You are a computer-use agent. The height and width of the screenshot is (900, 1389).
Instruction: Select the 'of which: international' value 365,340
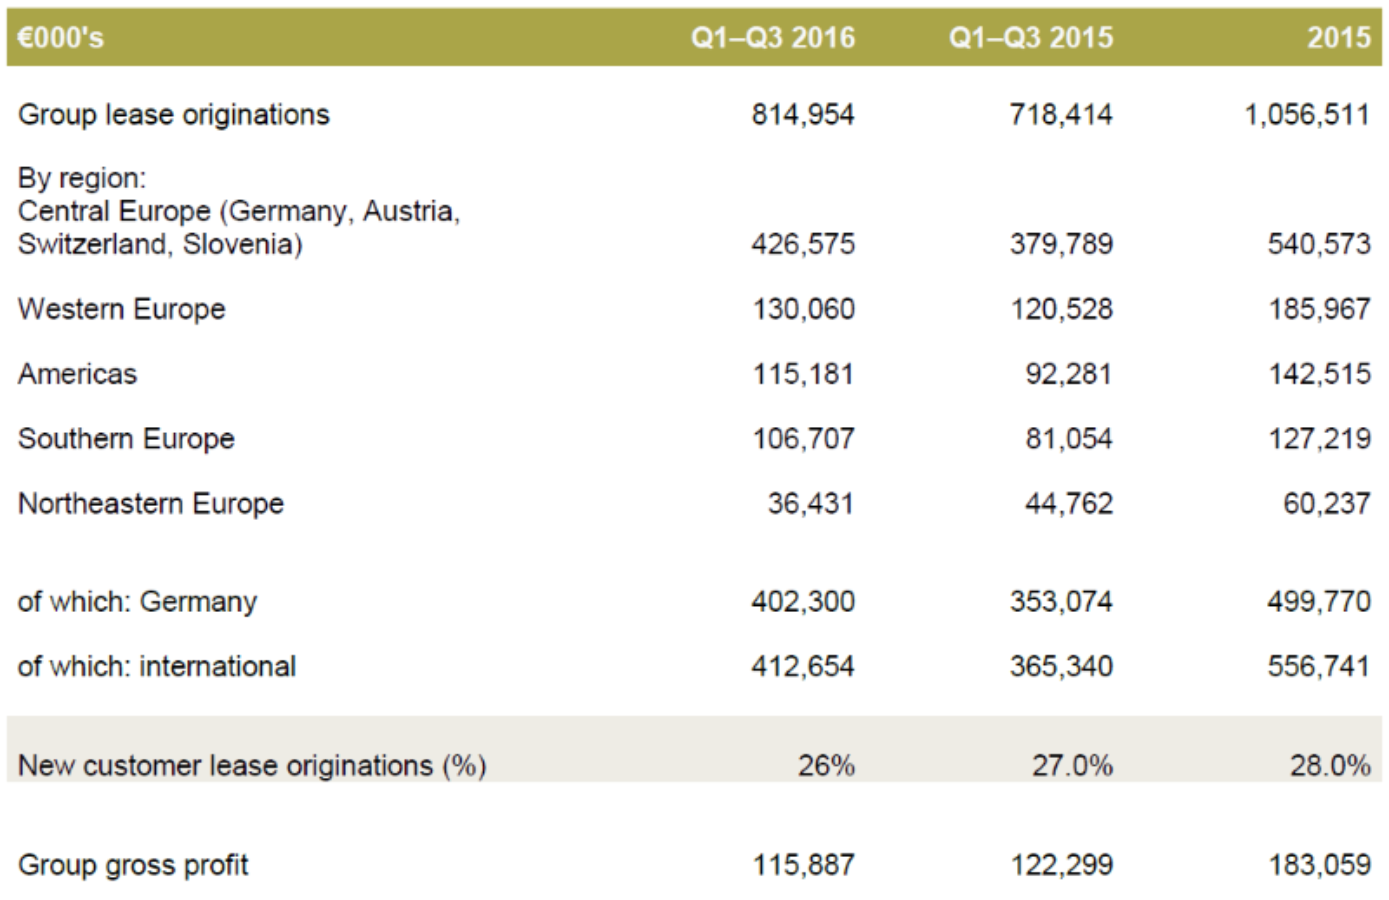1061,667
